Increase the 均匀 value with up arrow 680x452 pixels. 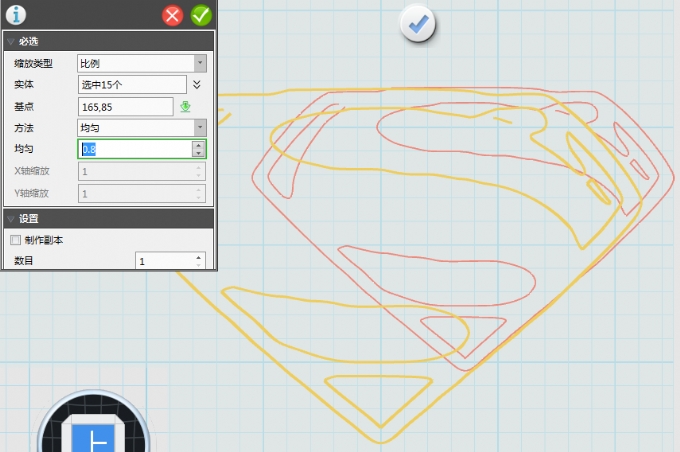pos(199,145)
